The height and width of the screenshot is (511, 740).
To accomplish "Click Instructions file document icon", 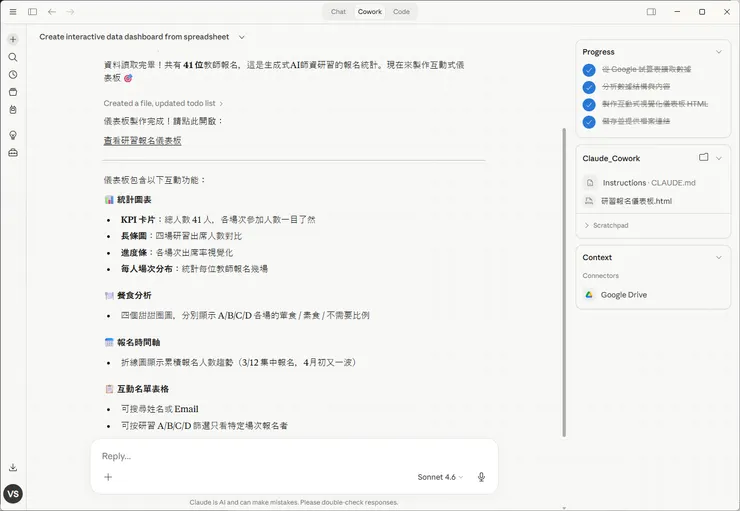I will [x=589, y=183].
